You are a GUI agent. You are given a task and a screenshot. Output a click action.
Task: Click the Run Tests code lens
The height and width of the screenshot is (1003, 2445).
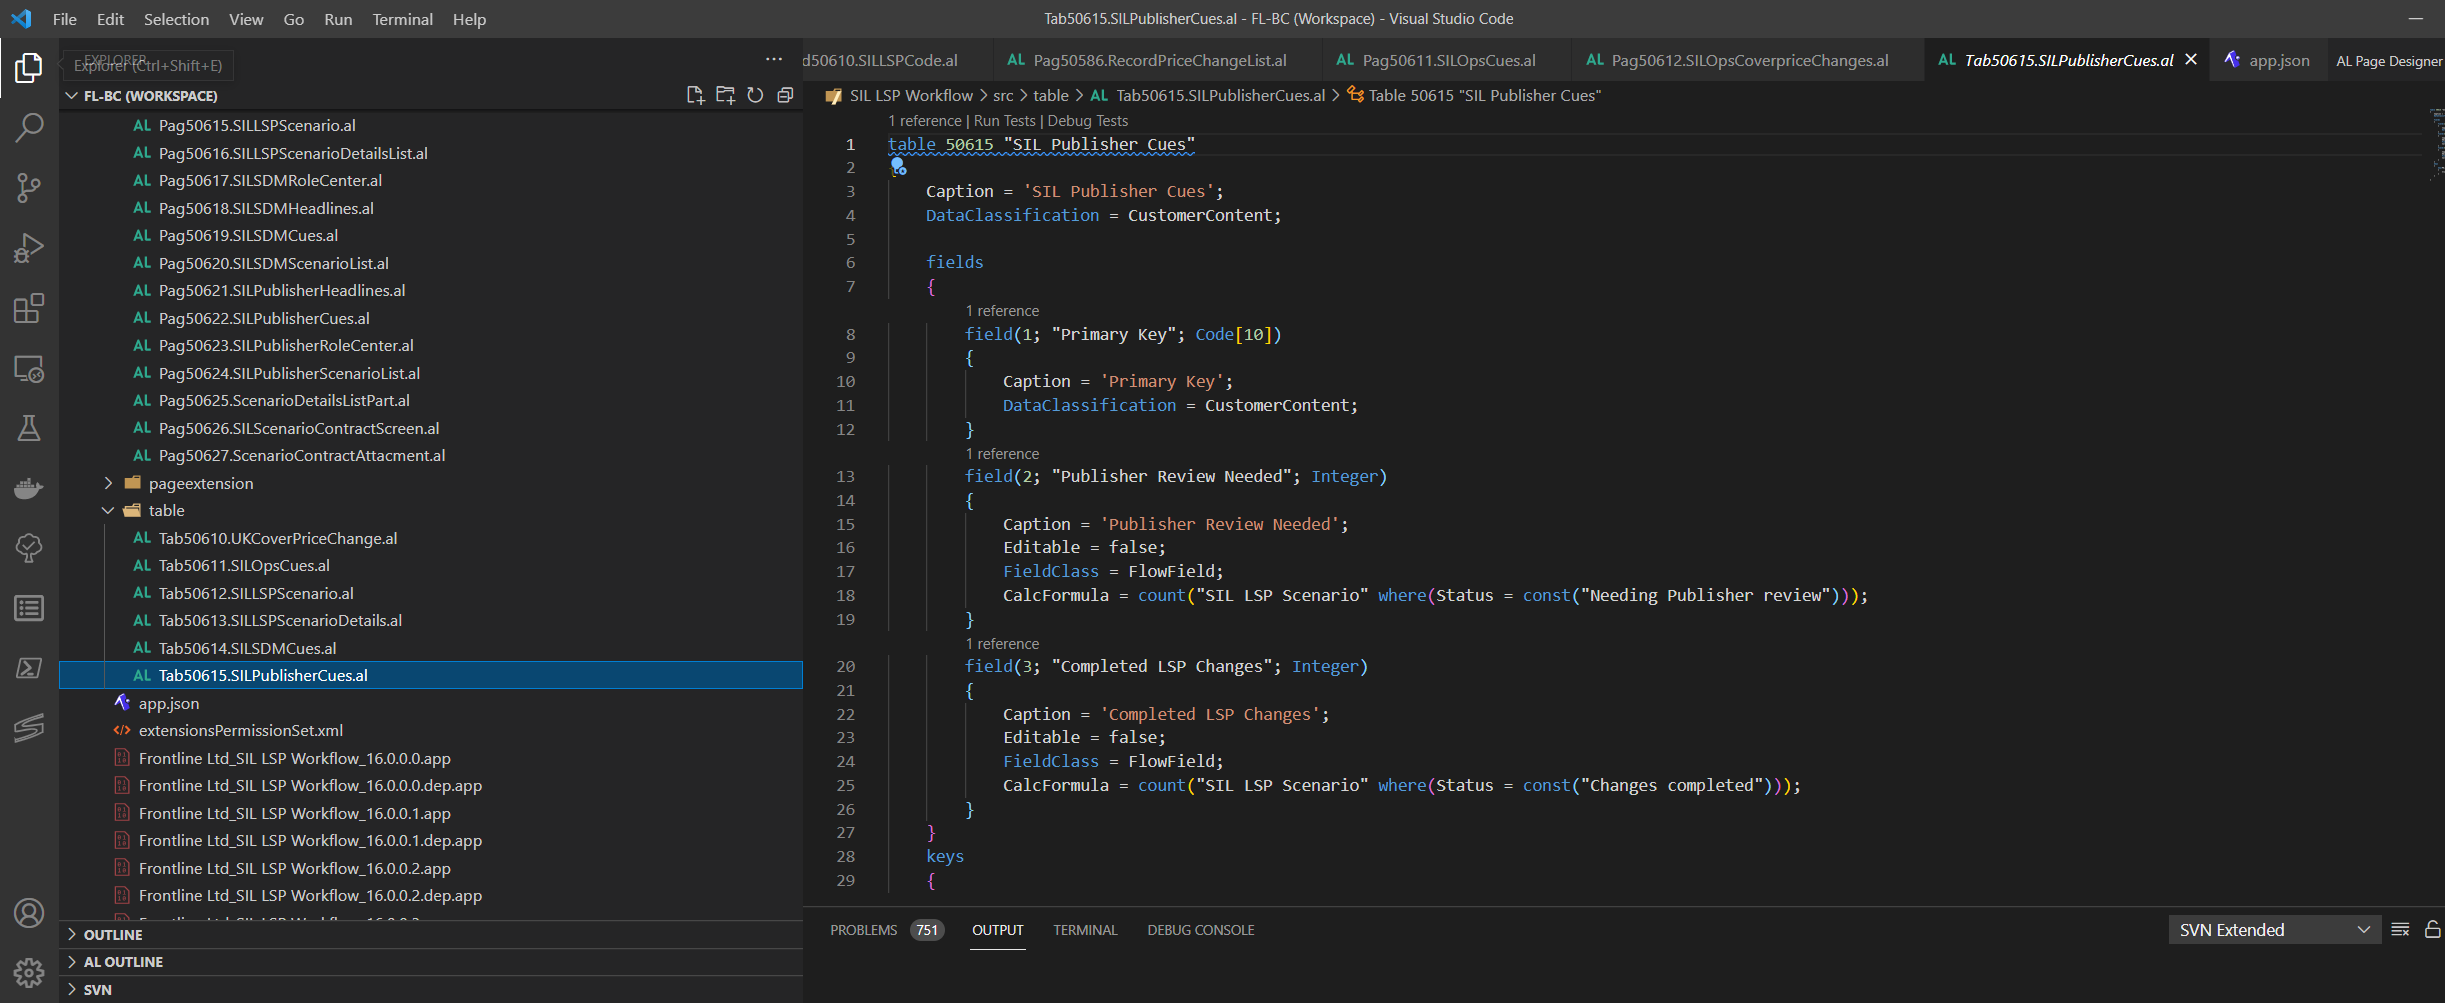[1004, 121]
